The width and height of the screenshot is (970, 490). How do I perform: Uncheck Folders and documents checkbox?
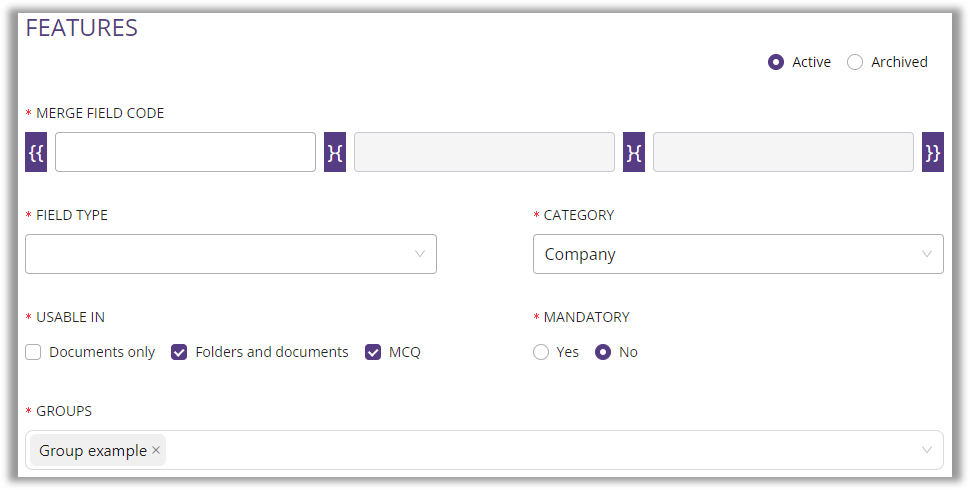click(x=180, y=352)
